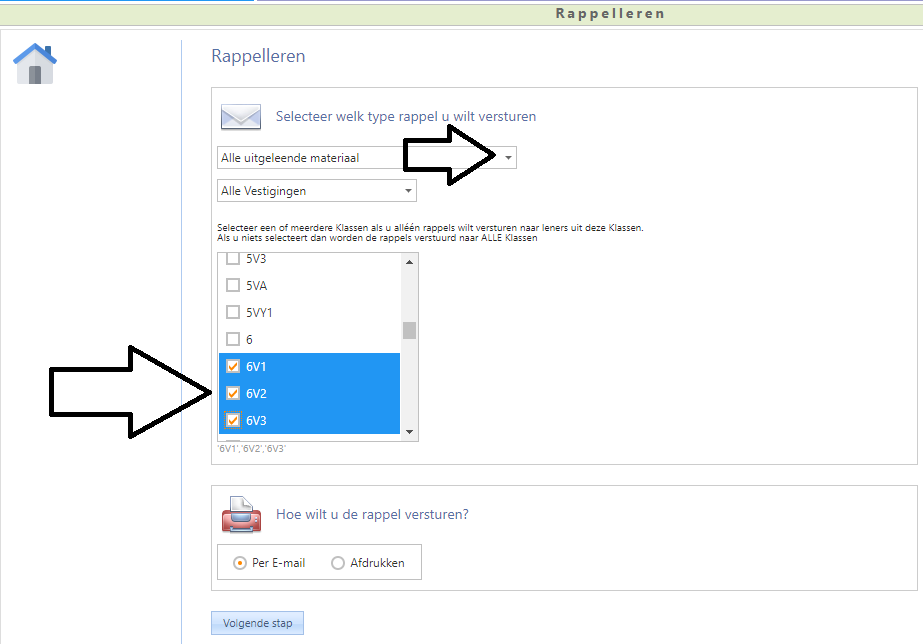Click the class list scrollbar thumb
Screen dimensions: 923x644
[409, 331]
